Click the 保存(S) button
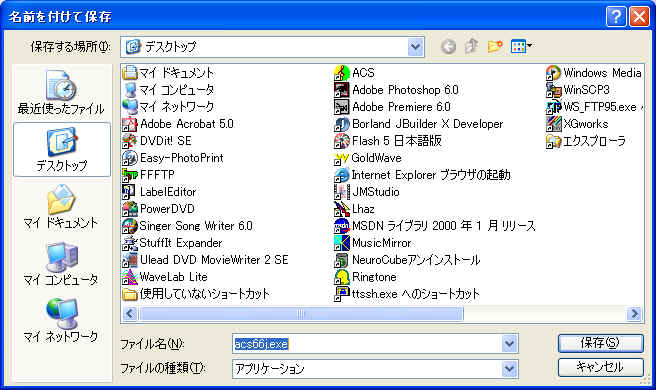The image size is (656, 390). 600,343
